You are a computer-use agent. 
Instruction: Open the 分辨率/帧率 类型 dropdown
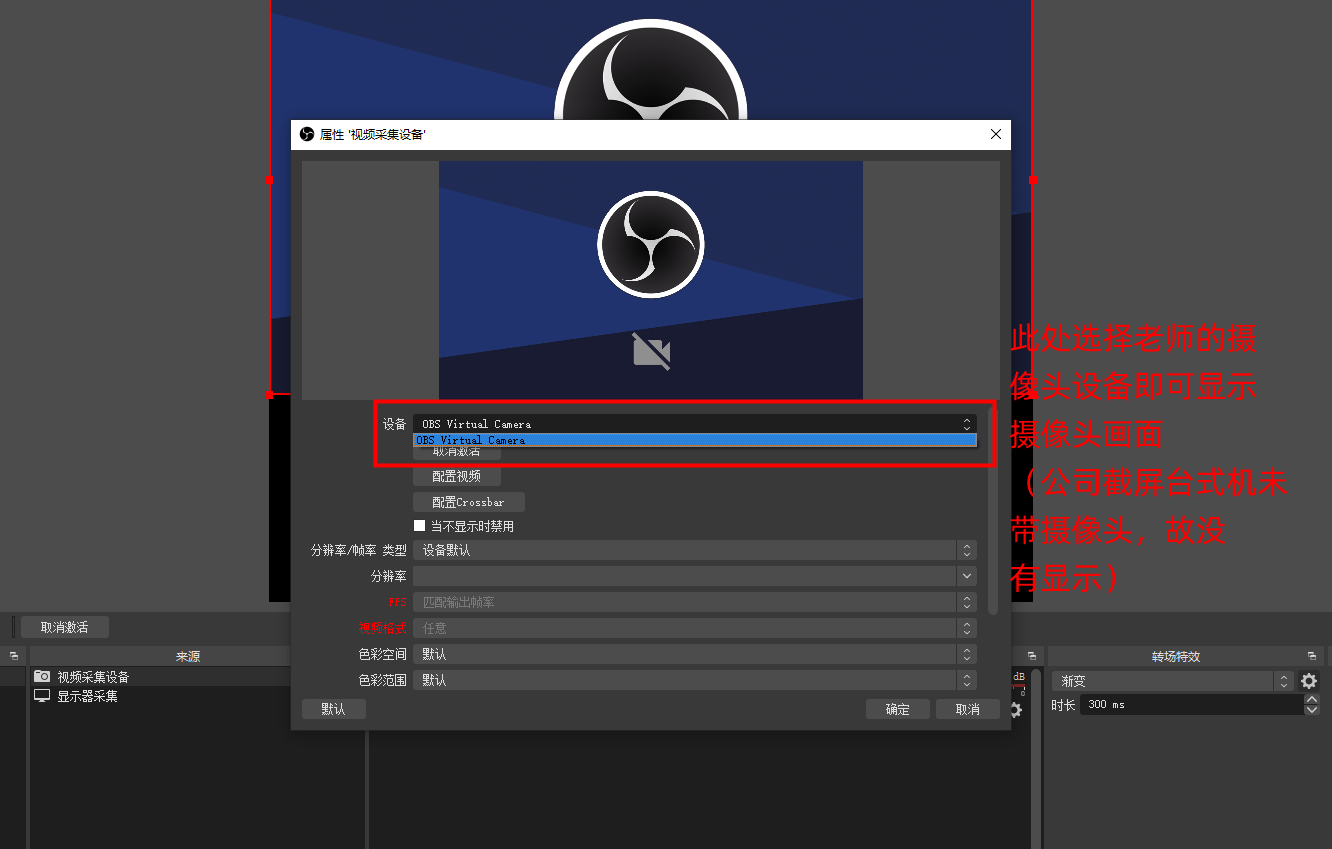click(x=694, y=550)
